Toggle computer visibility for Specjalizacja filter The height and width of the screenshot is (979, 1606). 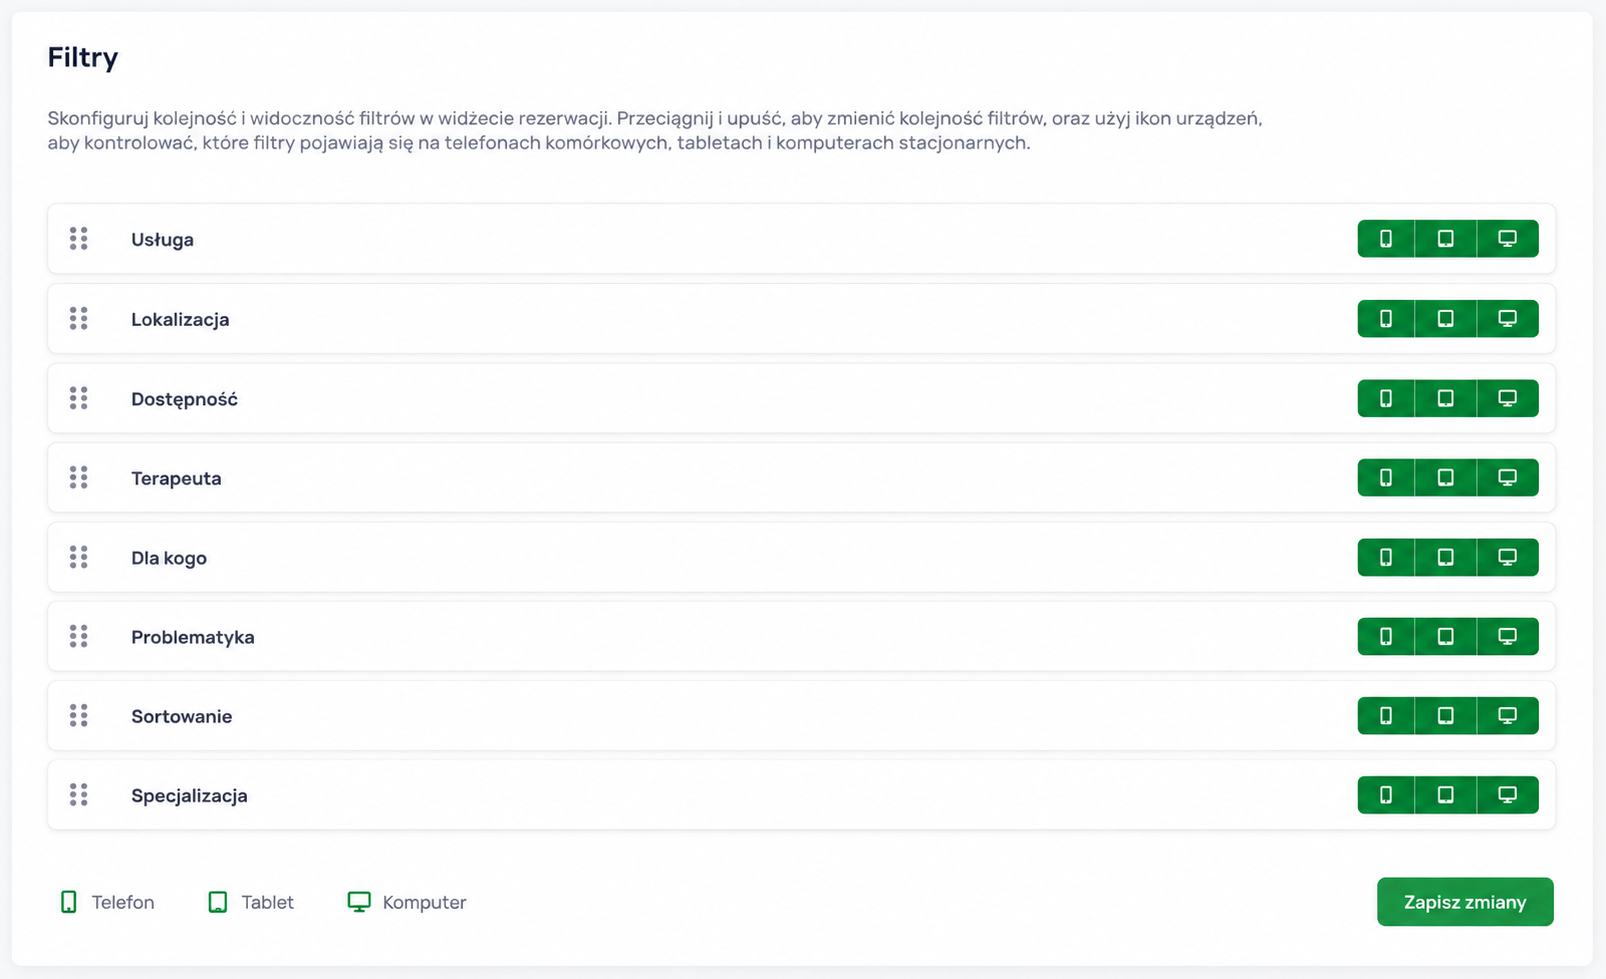(1508, 795)
